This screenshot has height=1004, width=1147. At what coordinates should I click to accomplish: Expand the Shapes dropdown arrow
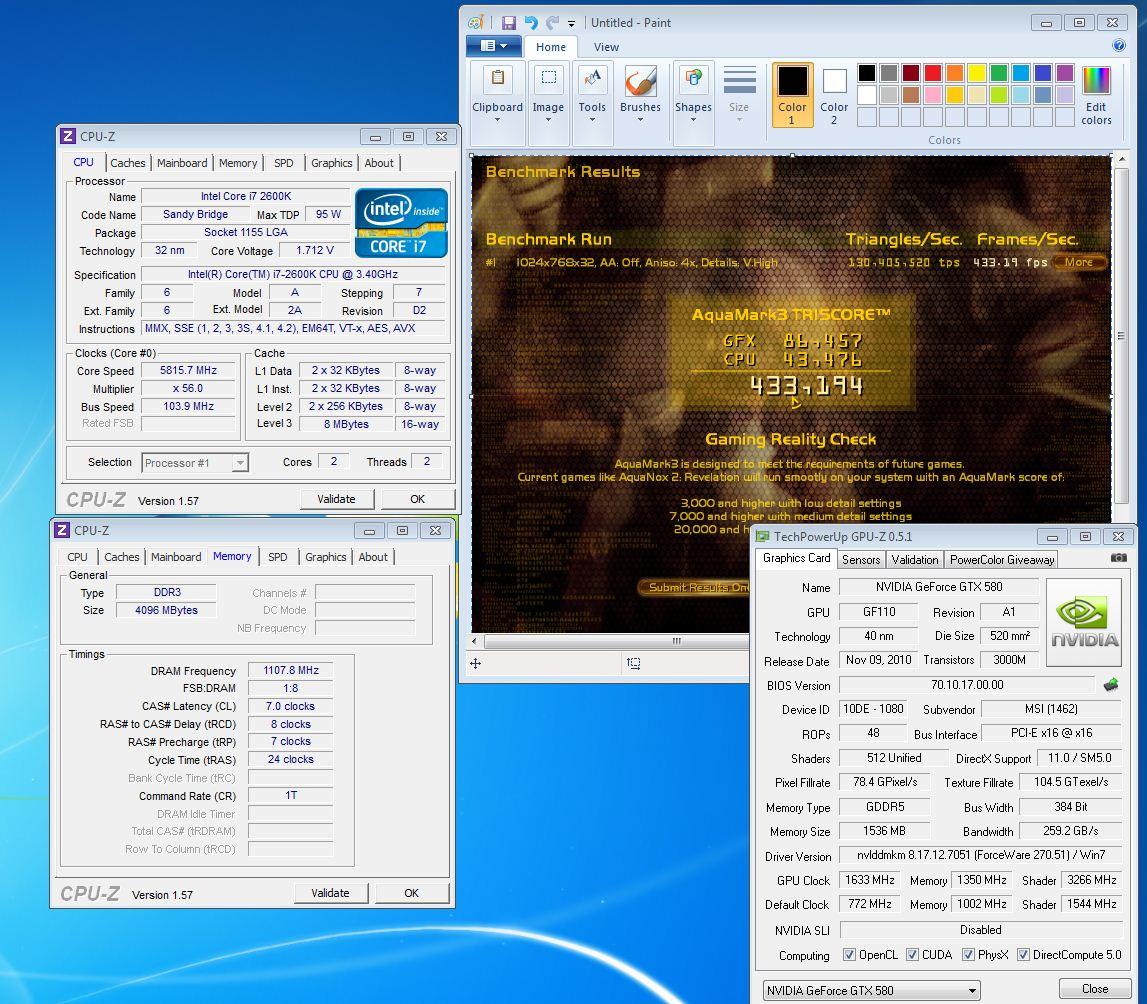[693, 120]
